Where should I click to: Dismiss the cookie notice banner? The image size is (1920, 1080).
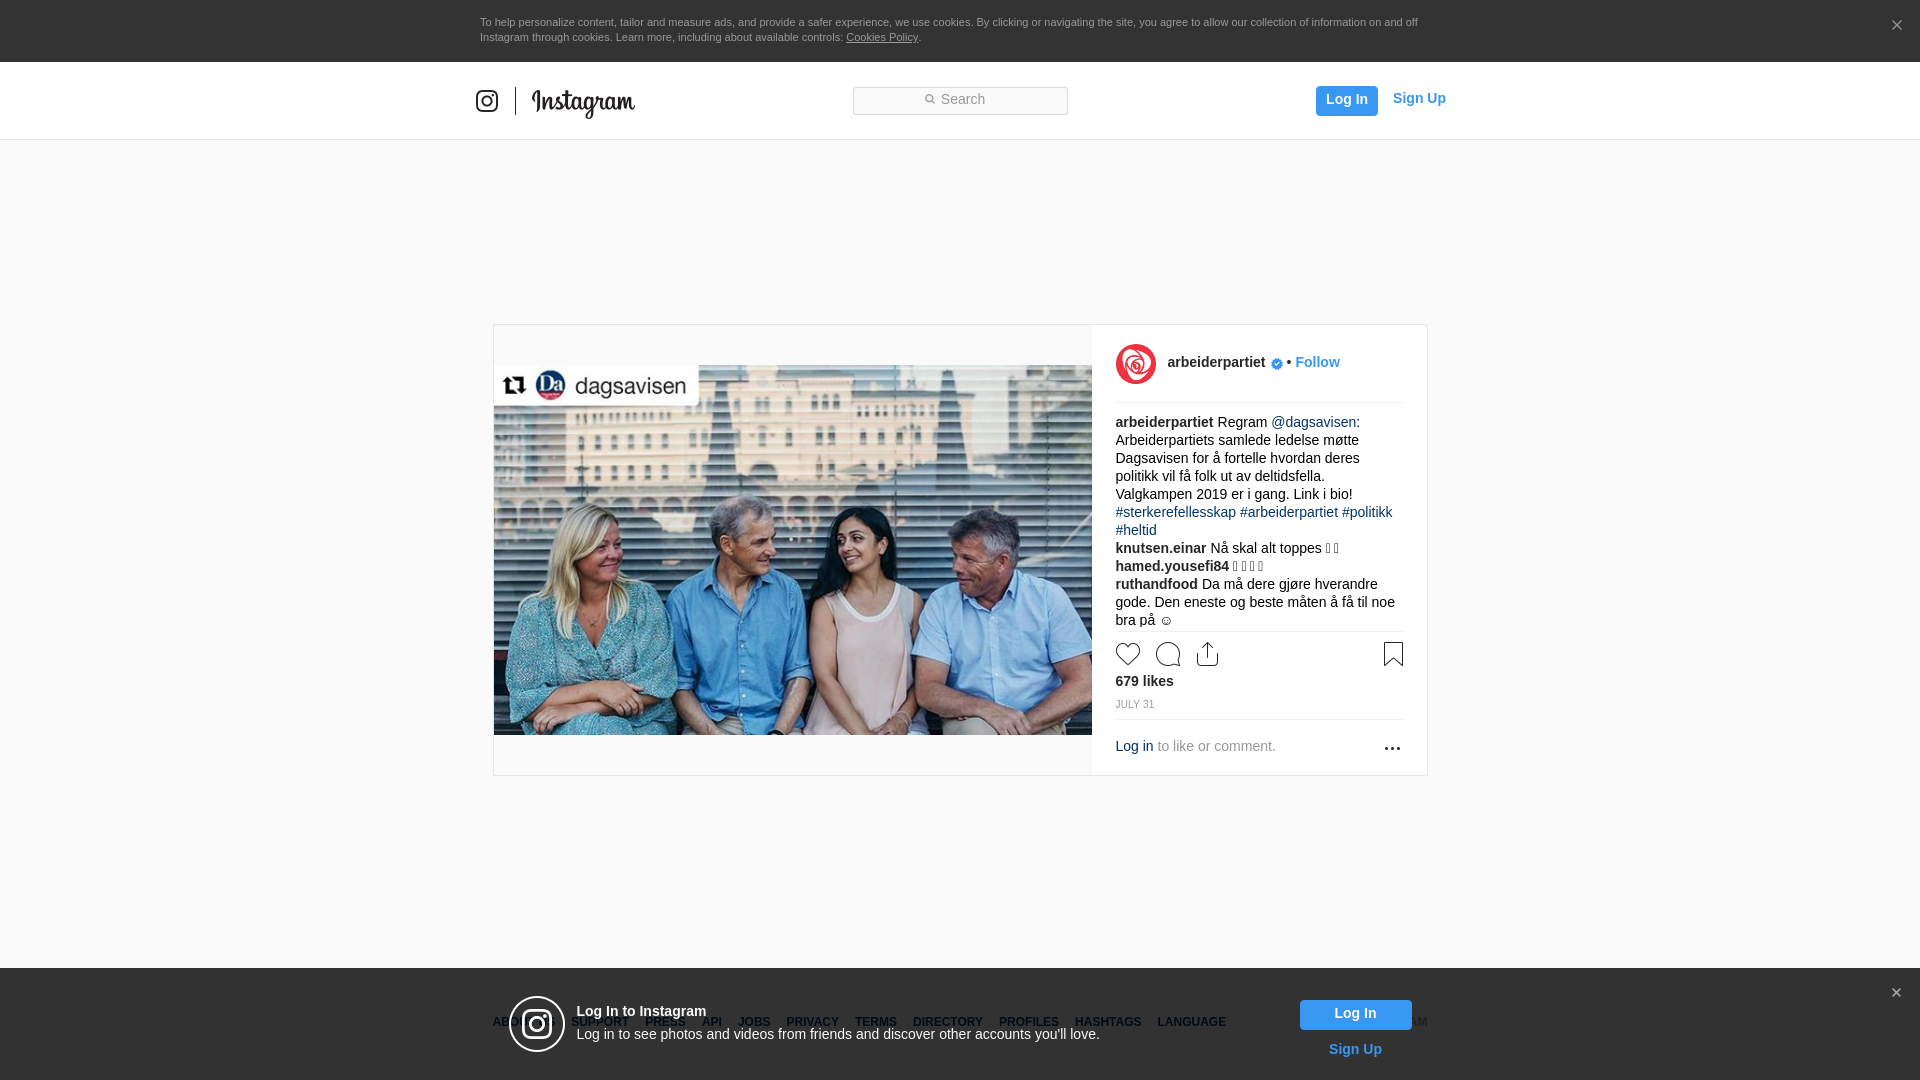tap(1896, 26)
